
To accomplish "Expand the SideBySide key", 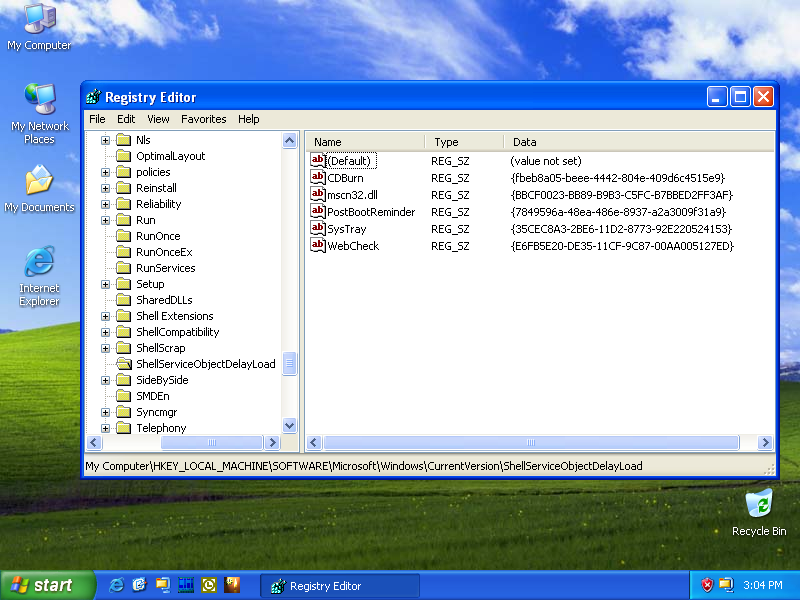I will pyautogui.click(x=105, y=380).
